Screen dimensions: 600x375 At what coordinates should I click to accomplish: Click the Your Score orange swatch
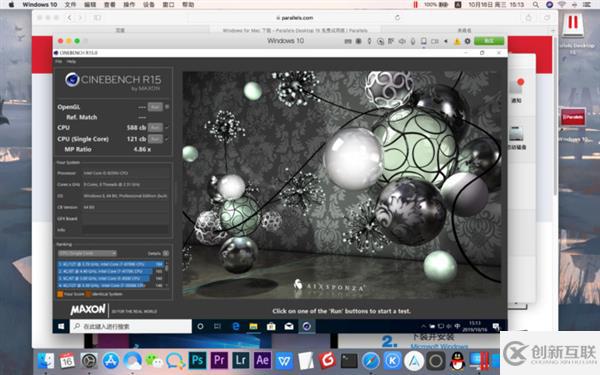[60, 294]
